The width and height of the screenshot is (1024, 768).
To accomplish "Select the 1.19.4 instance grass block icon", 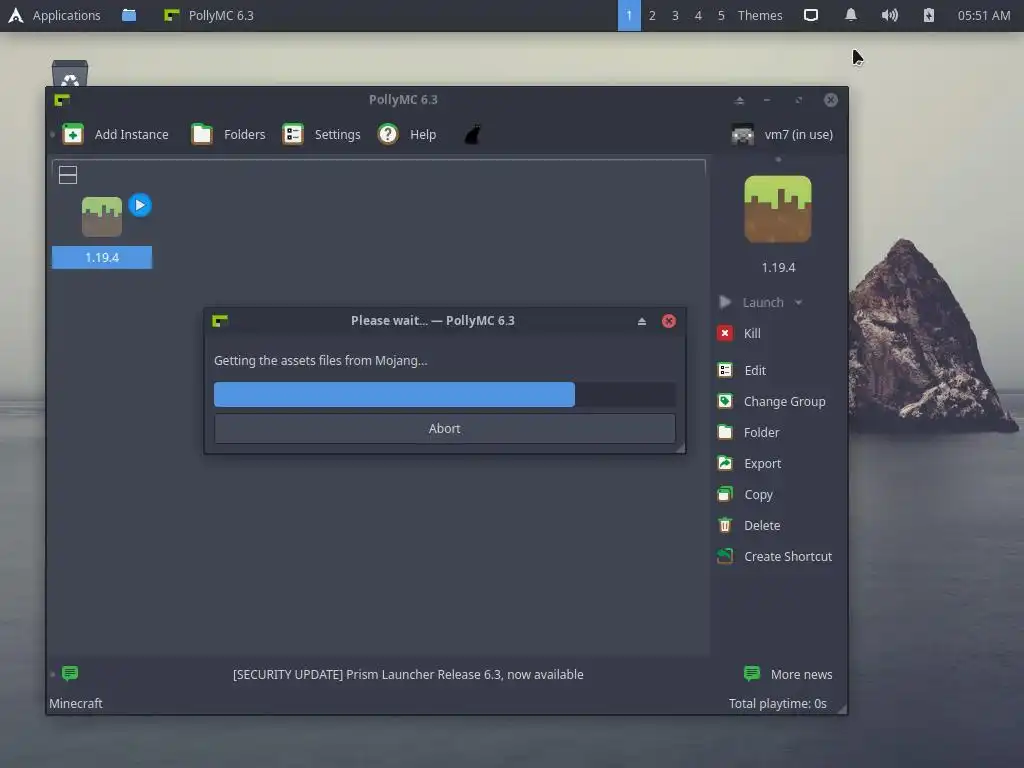I will (102, 217).
